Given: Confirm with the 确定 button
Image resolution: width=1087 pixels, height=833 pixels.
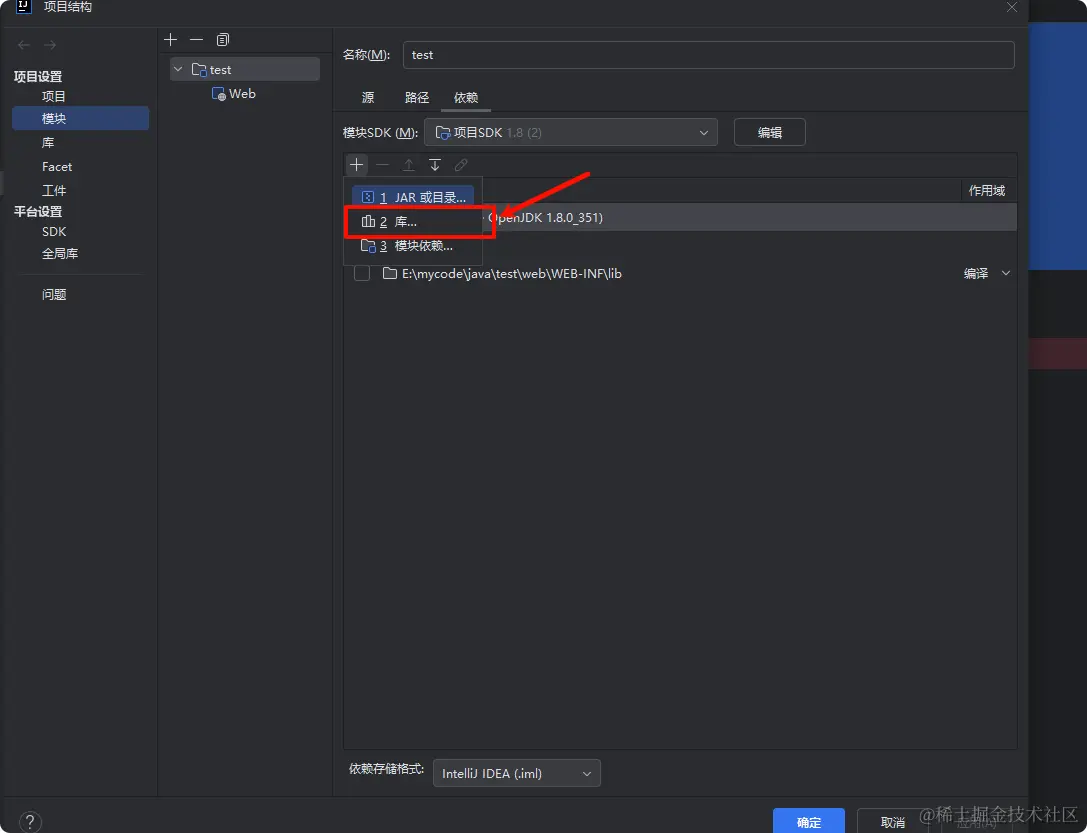Looking at the screenshot, I should click(809, 822).
